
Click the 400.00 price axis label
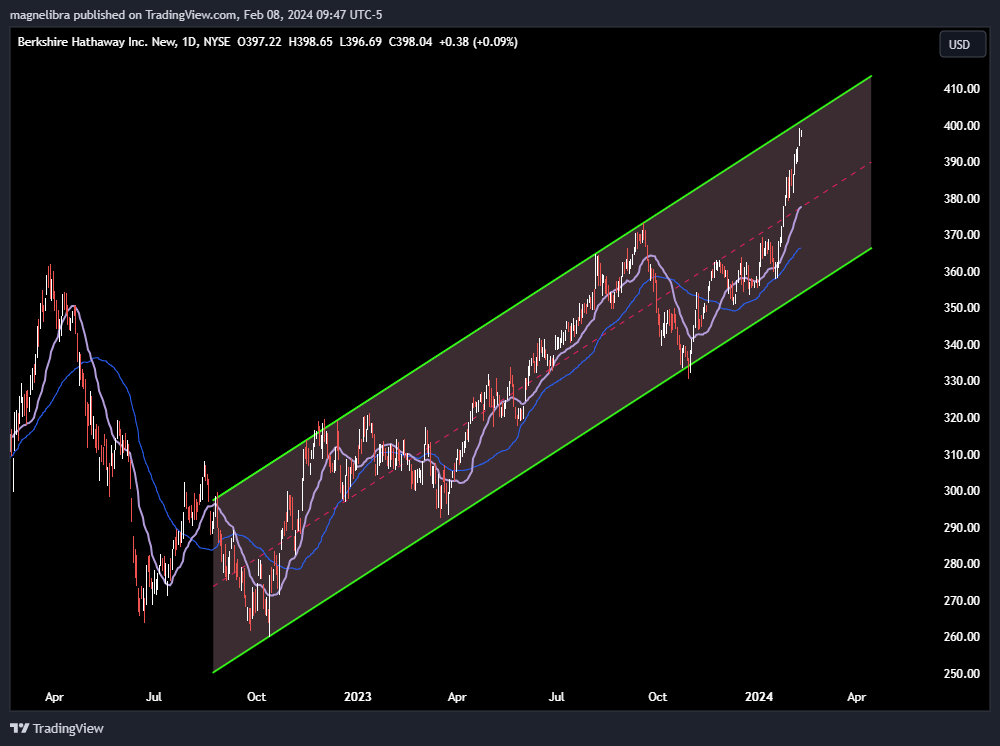point(962,126)
